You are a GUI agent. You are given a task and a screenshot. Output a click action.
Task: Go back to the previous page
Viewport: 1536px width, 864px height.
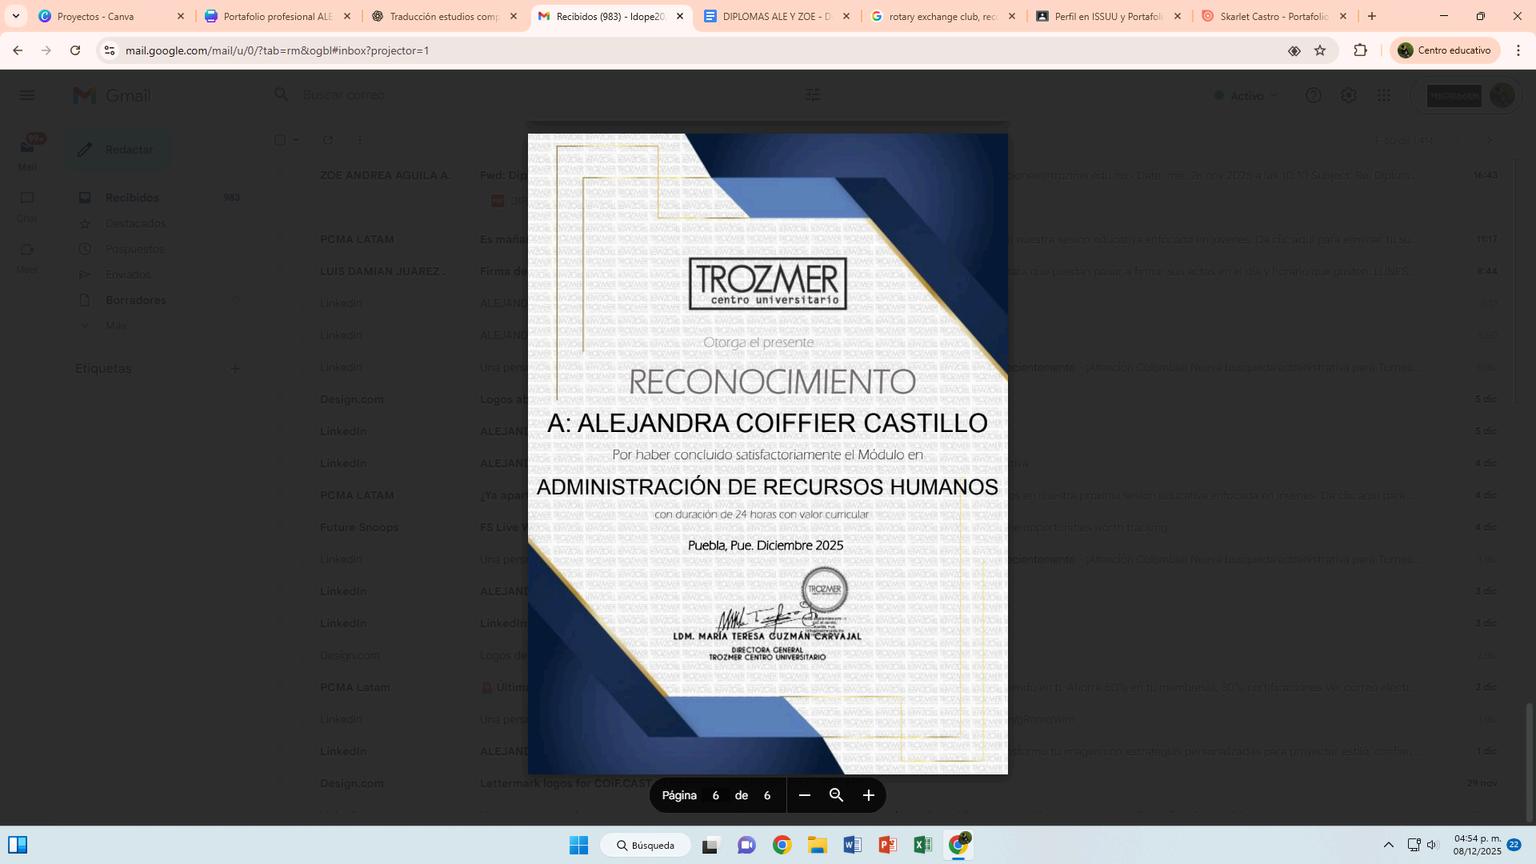pyautogui.click(x=18, y=50)
